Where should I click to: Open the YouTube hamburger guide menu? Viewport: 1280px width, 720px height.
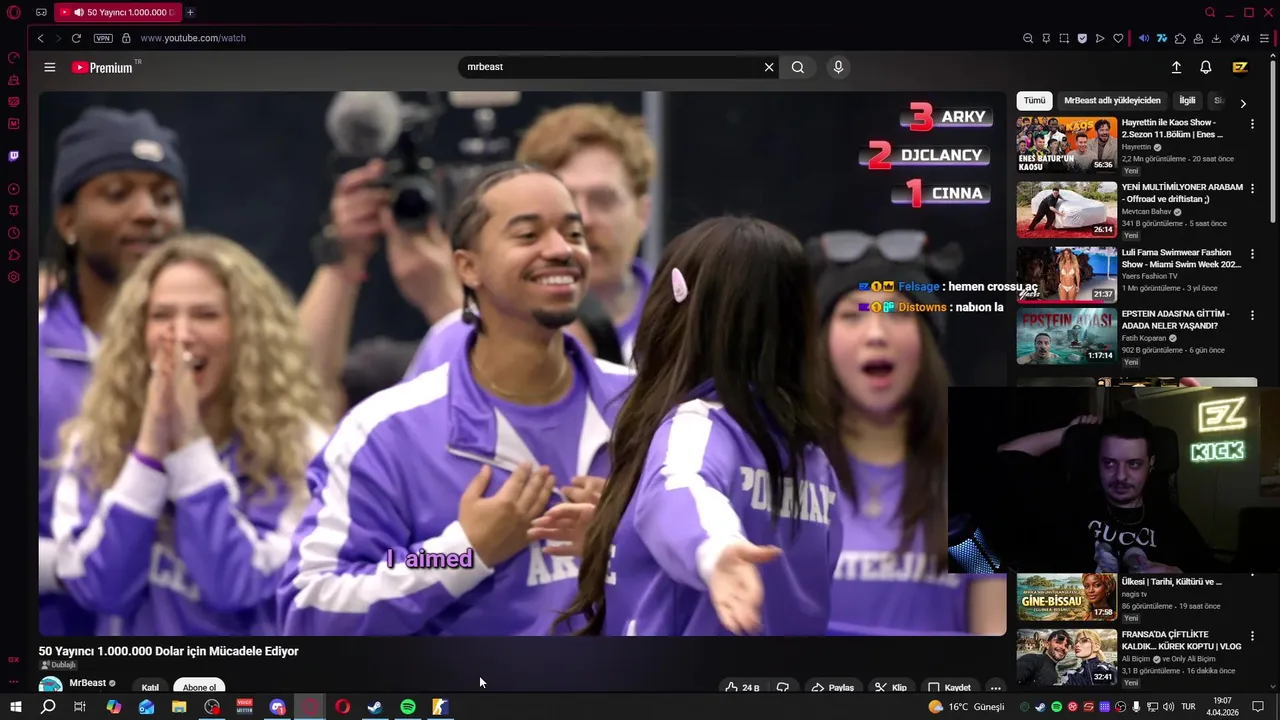50,67
